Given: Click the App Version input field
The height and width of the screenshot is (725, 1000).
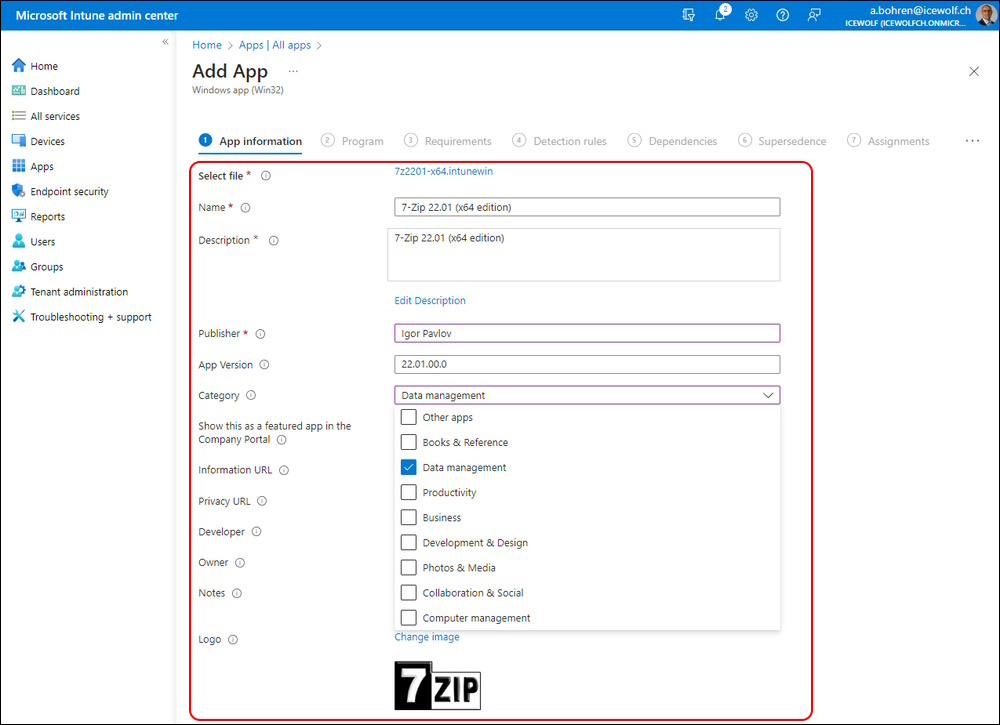Looking at the screenshot, I should coord(587,365).
